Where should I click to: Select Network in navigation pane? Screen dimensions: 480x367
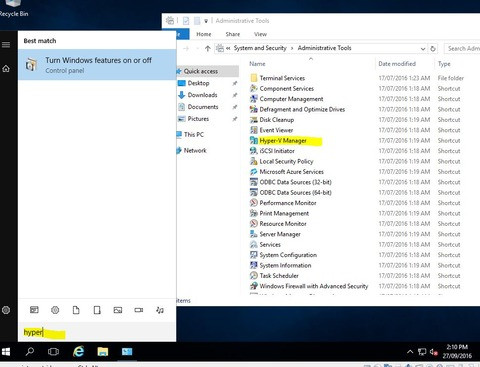pos(195,150)
